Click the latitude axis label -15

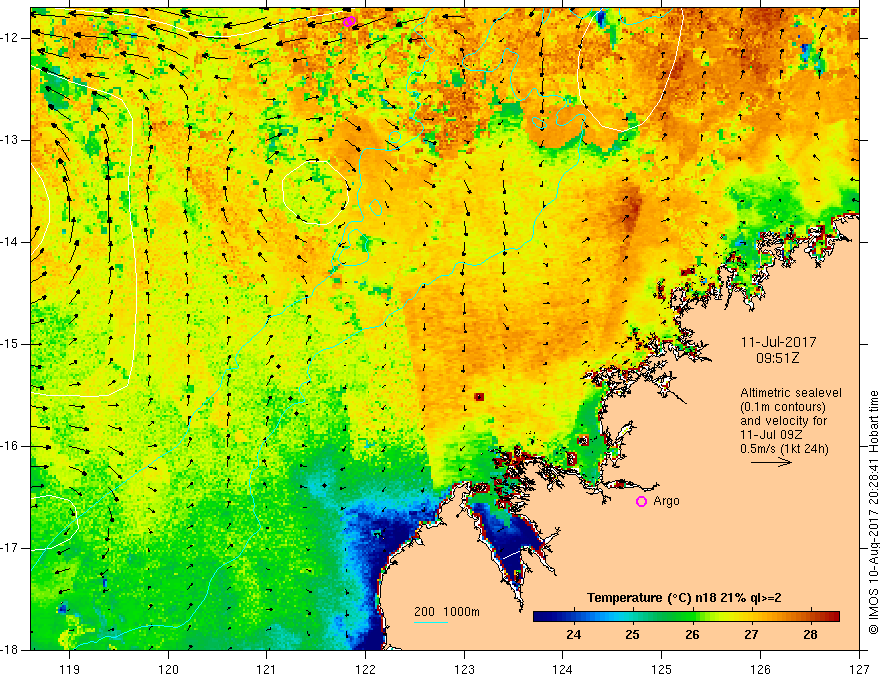coord(12,344)
